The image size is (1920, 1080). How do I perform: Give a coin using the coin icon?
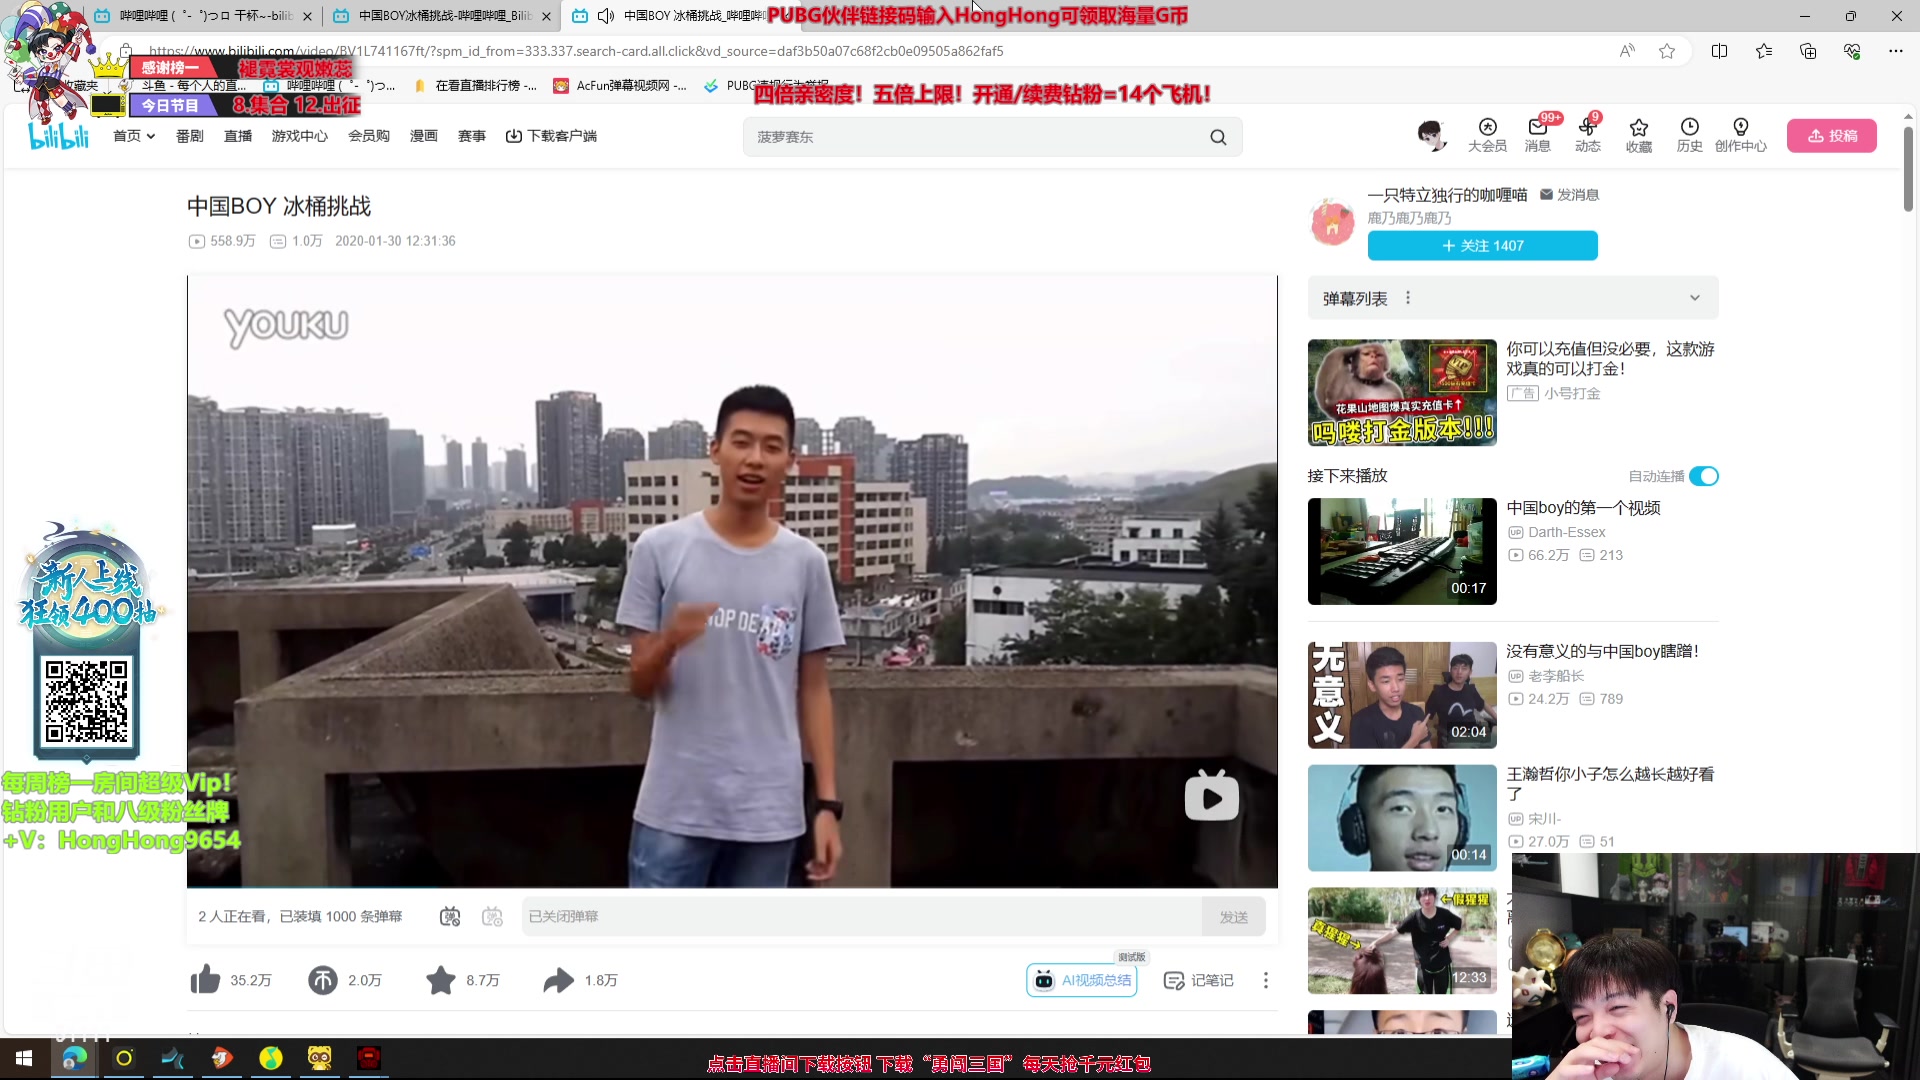[322, 980]
